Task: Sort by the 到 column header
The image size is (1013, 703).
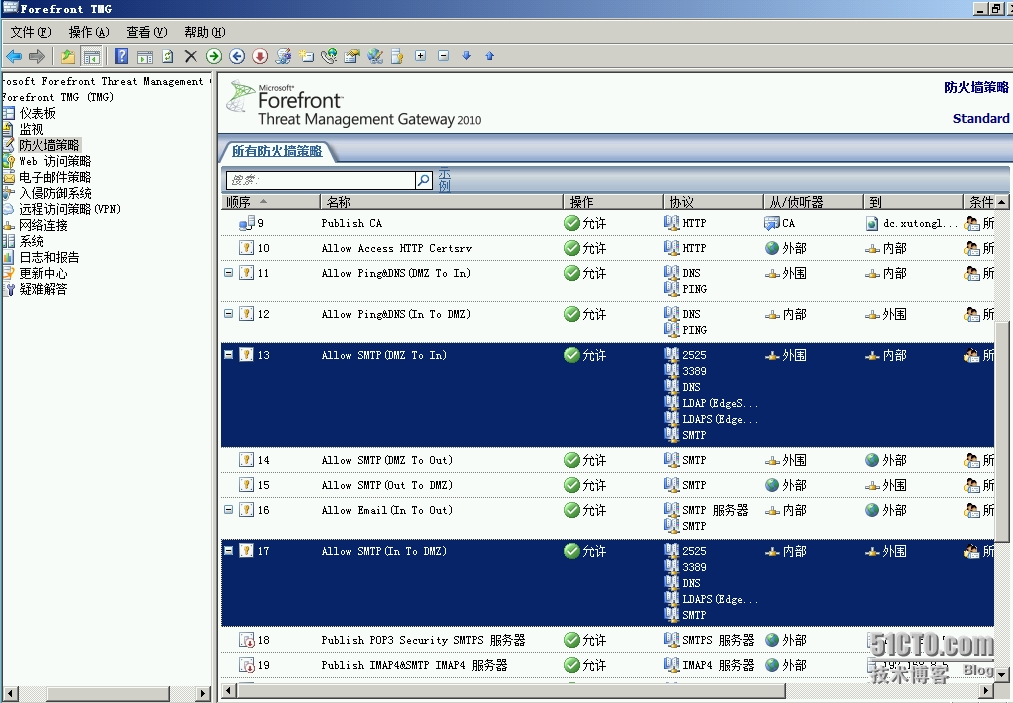Action: coord(913,202)
